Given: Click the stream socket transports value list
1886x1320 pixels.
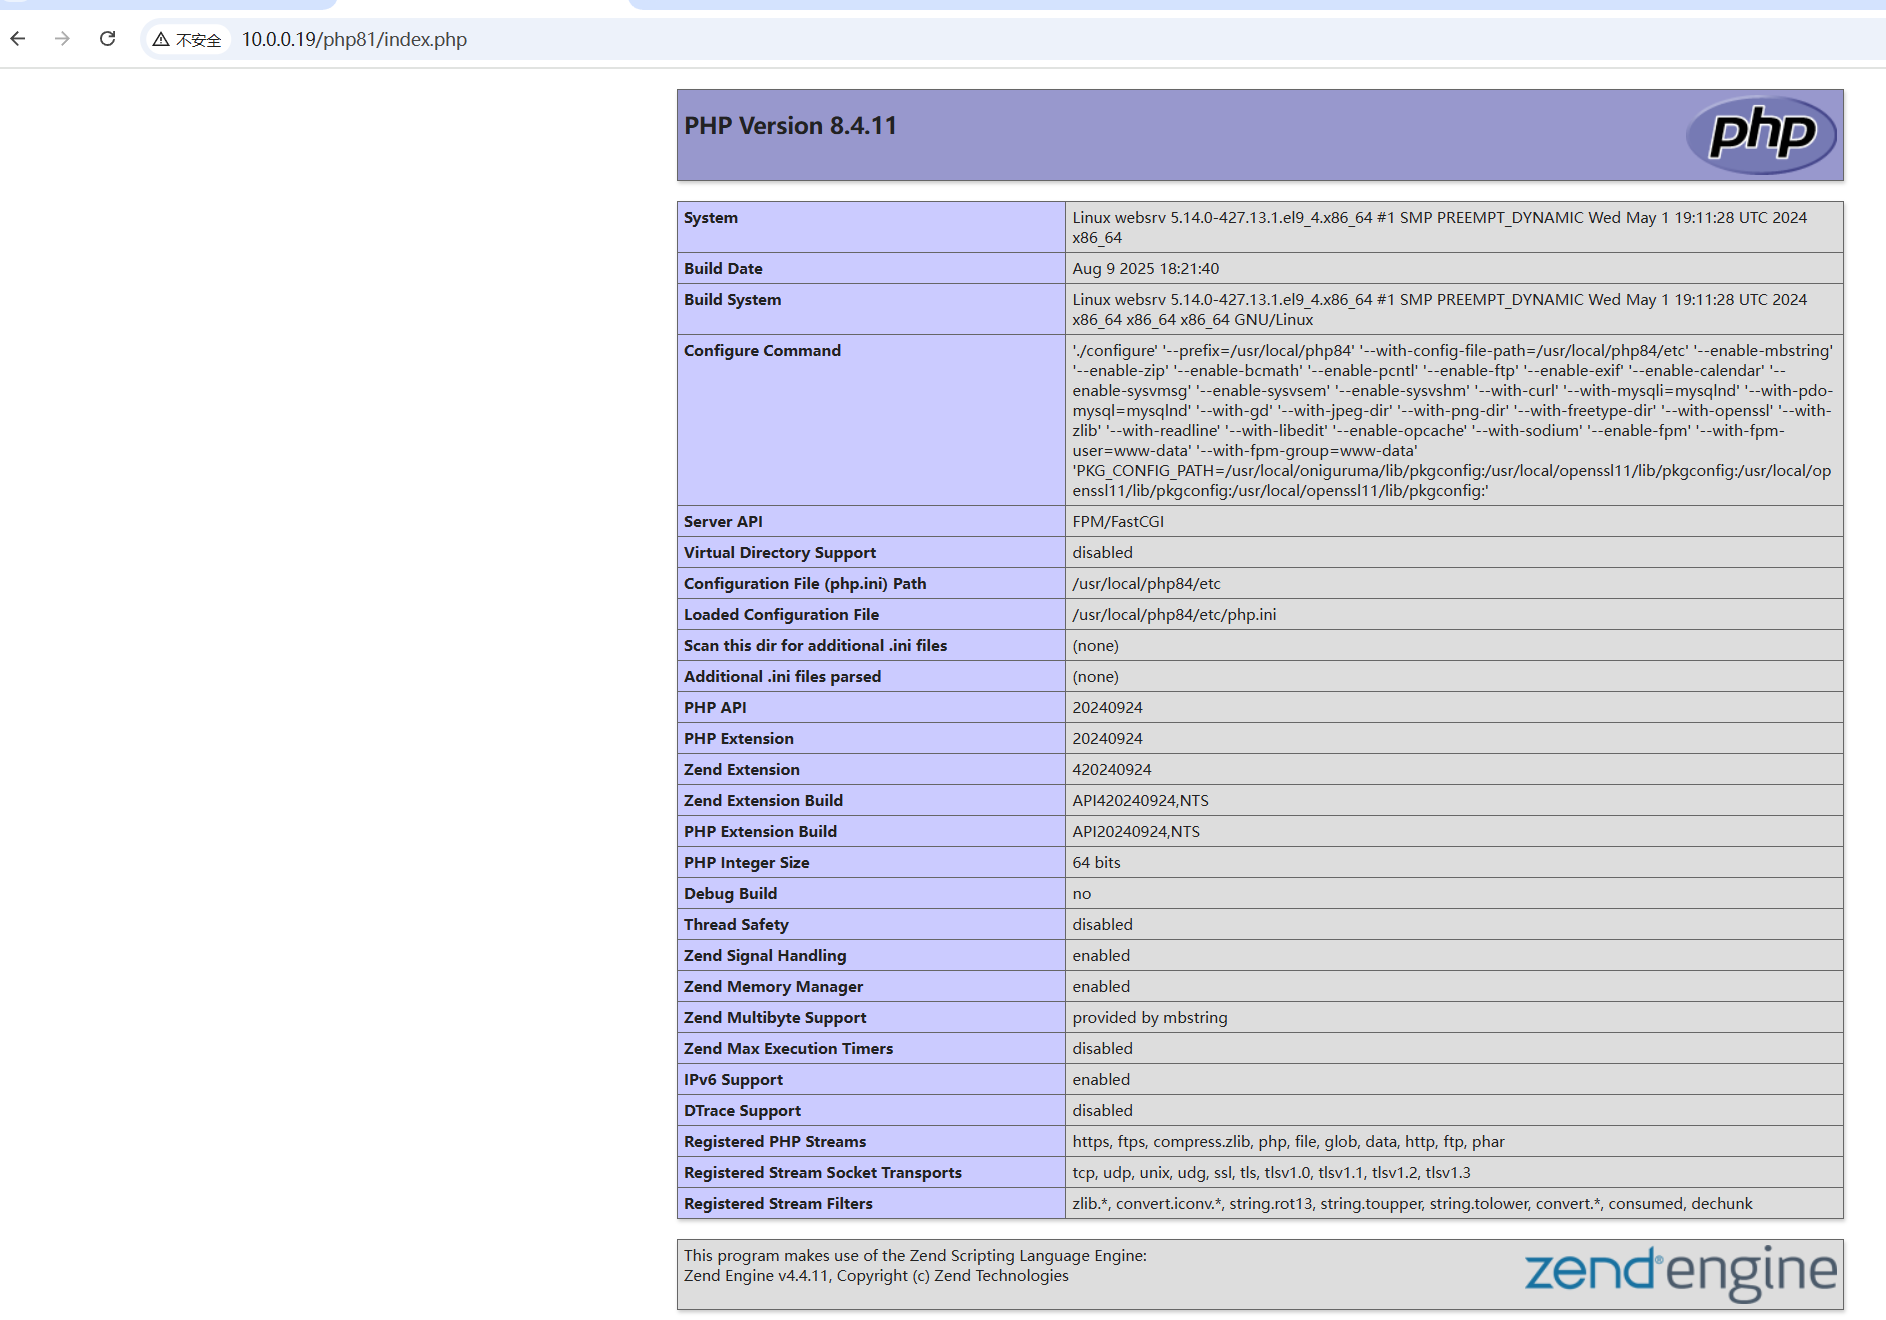Looking at the screenshot, I should (1272, 1173).
